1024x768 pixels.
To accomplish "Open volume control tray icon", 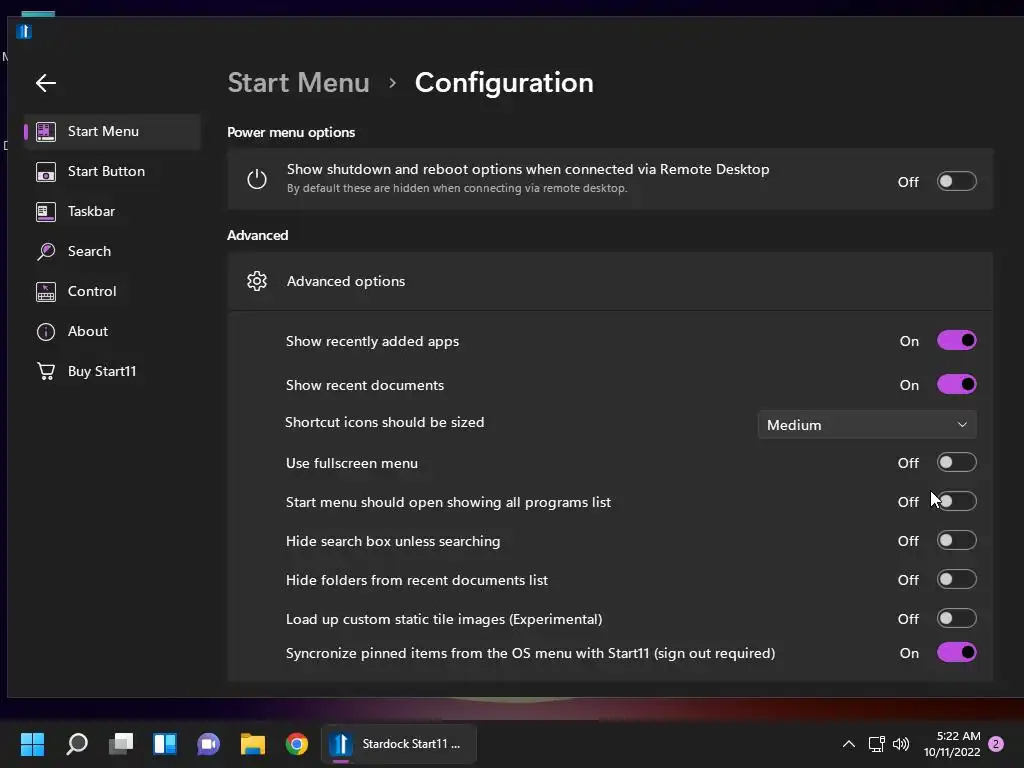I will click(901, 744).
